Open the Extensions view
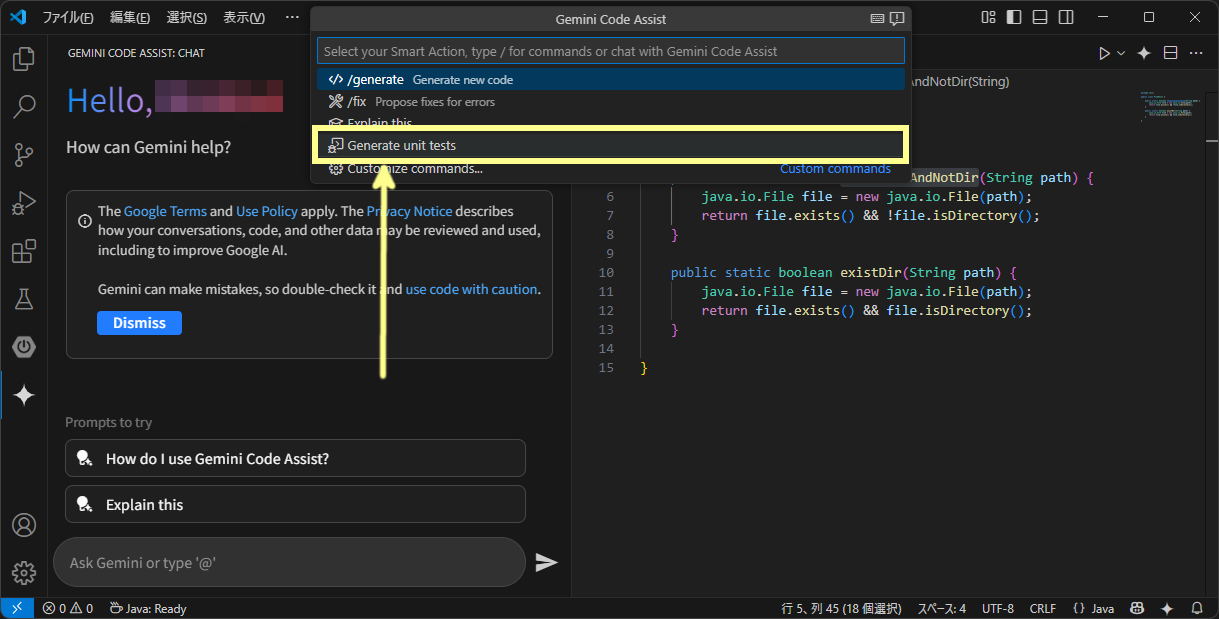The width and height of the screenshot is (1219, 619). click(23, 251)
